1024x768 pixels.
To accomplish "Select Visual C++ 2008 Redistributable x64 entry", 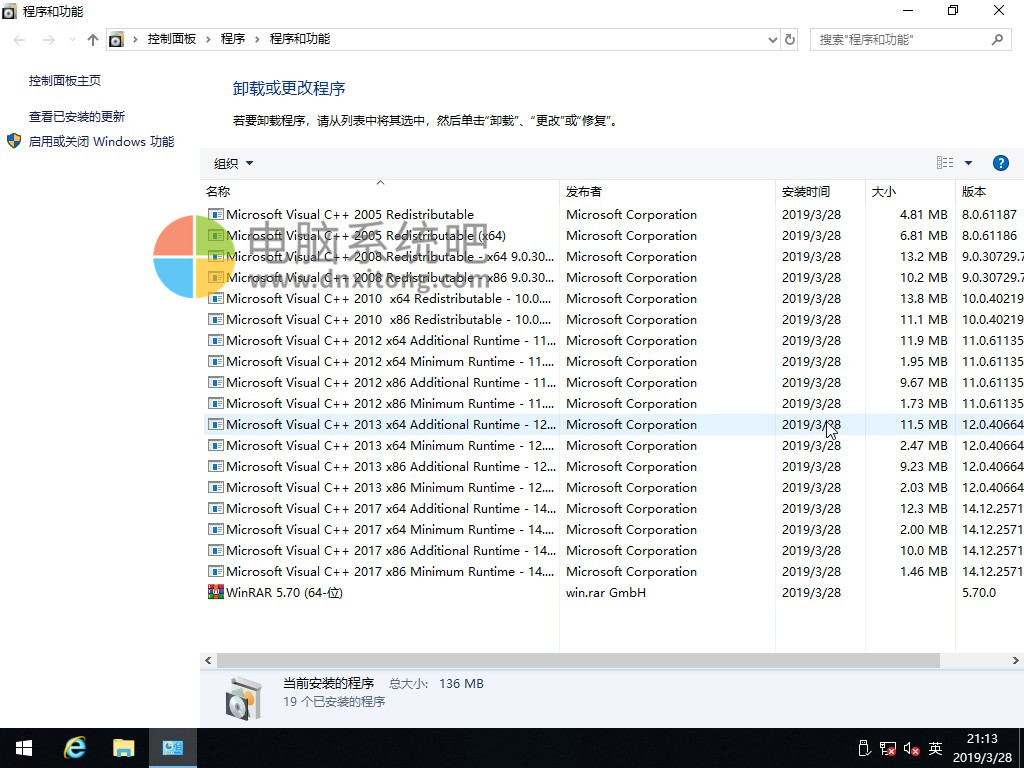I will pyautogui.click(x=614, y=256).
